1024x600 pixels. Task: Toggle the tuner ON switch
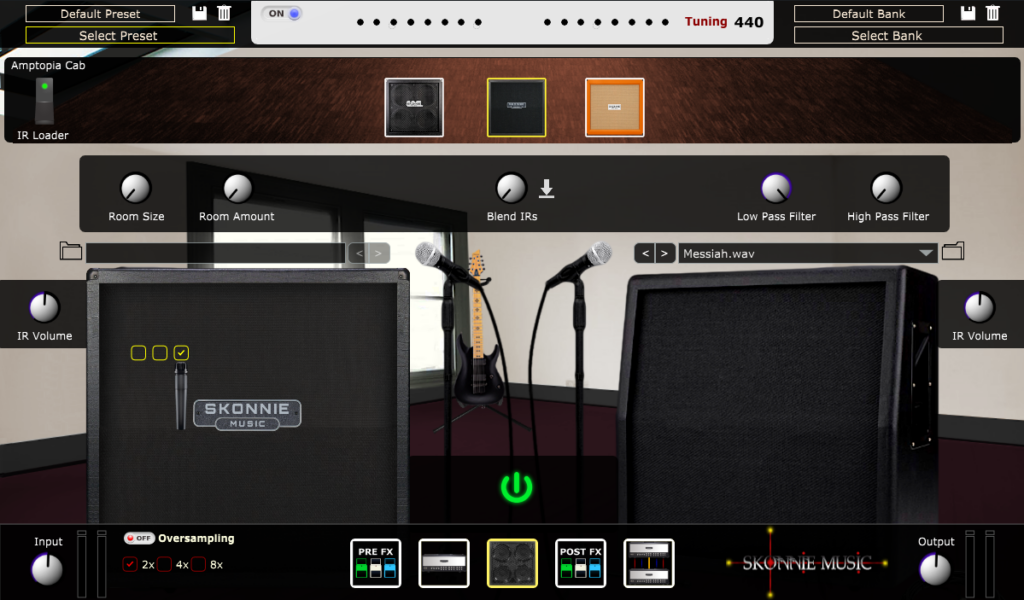pos(283,13)
